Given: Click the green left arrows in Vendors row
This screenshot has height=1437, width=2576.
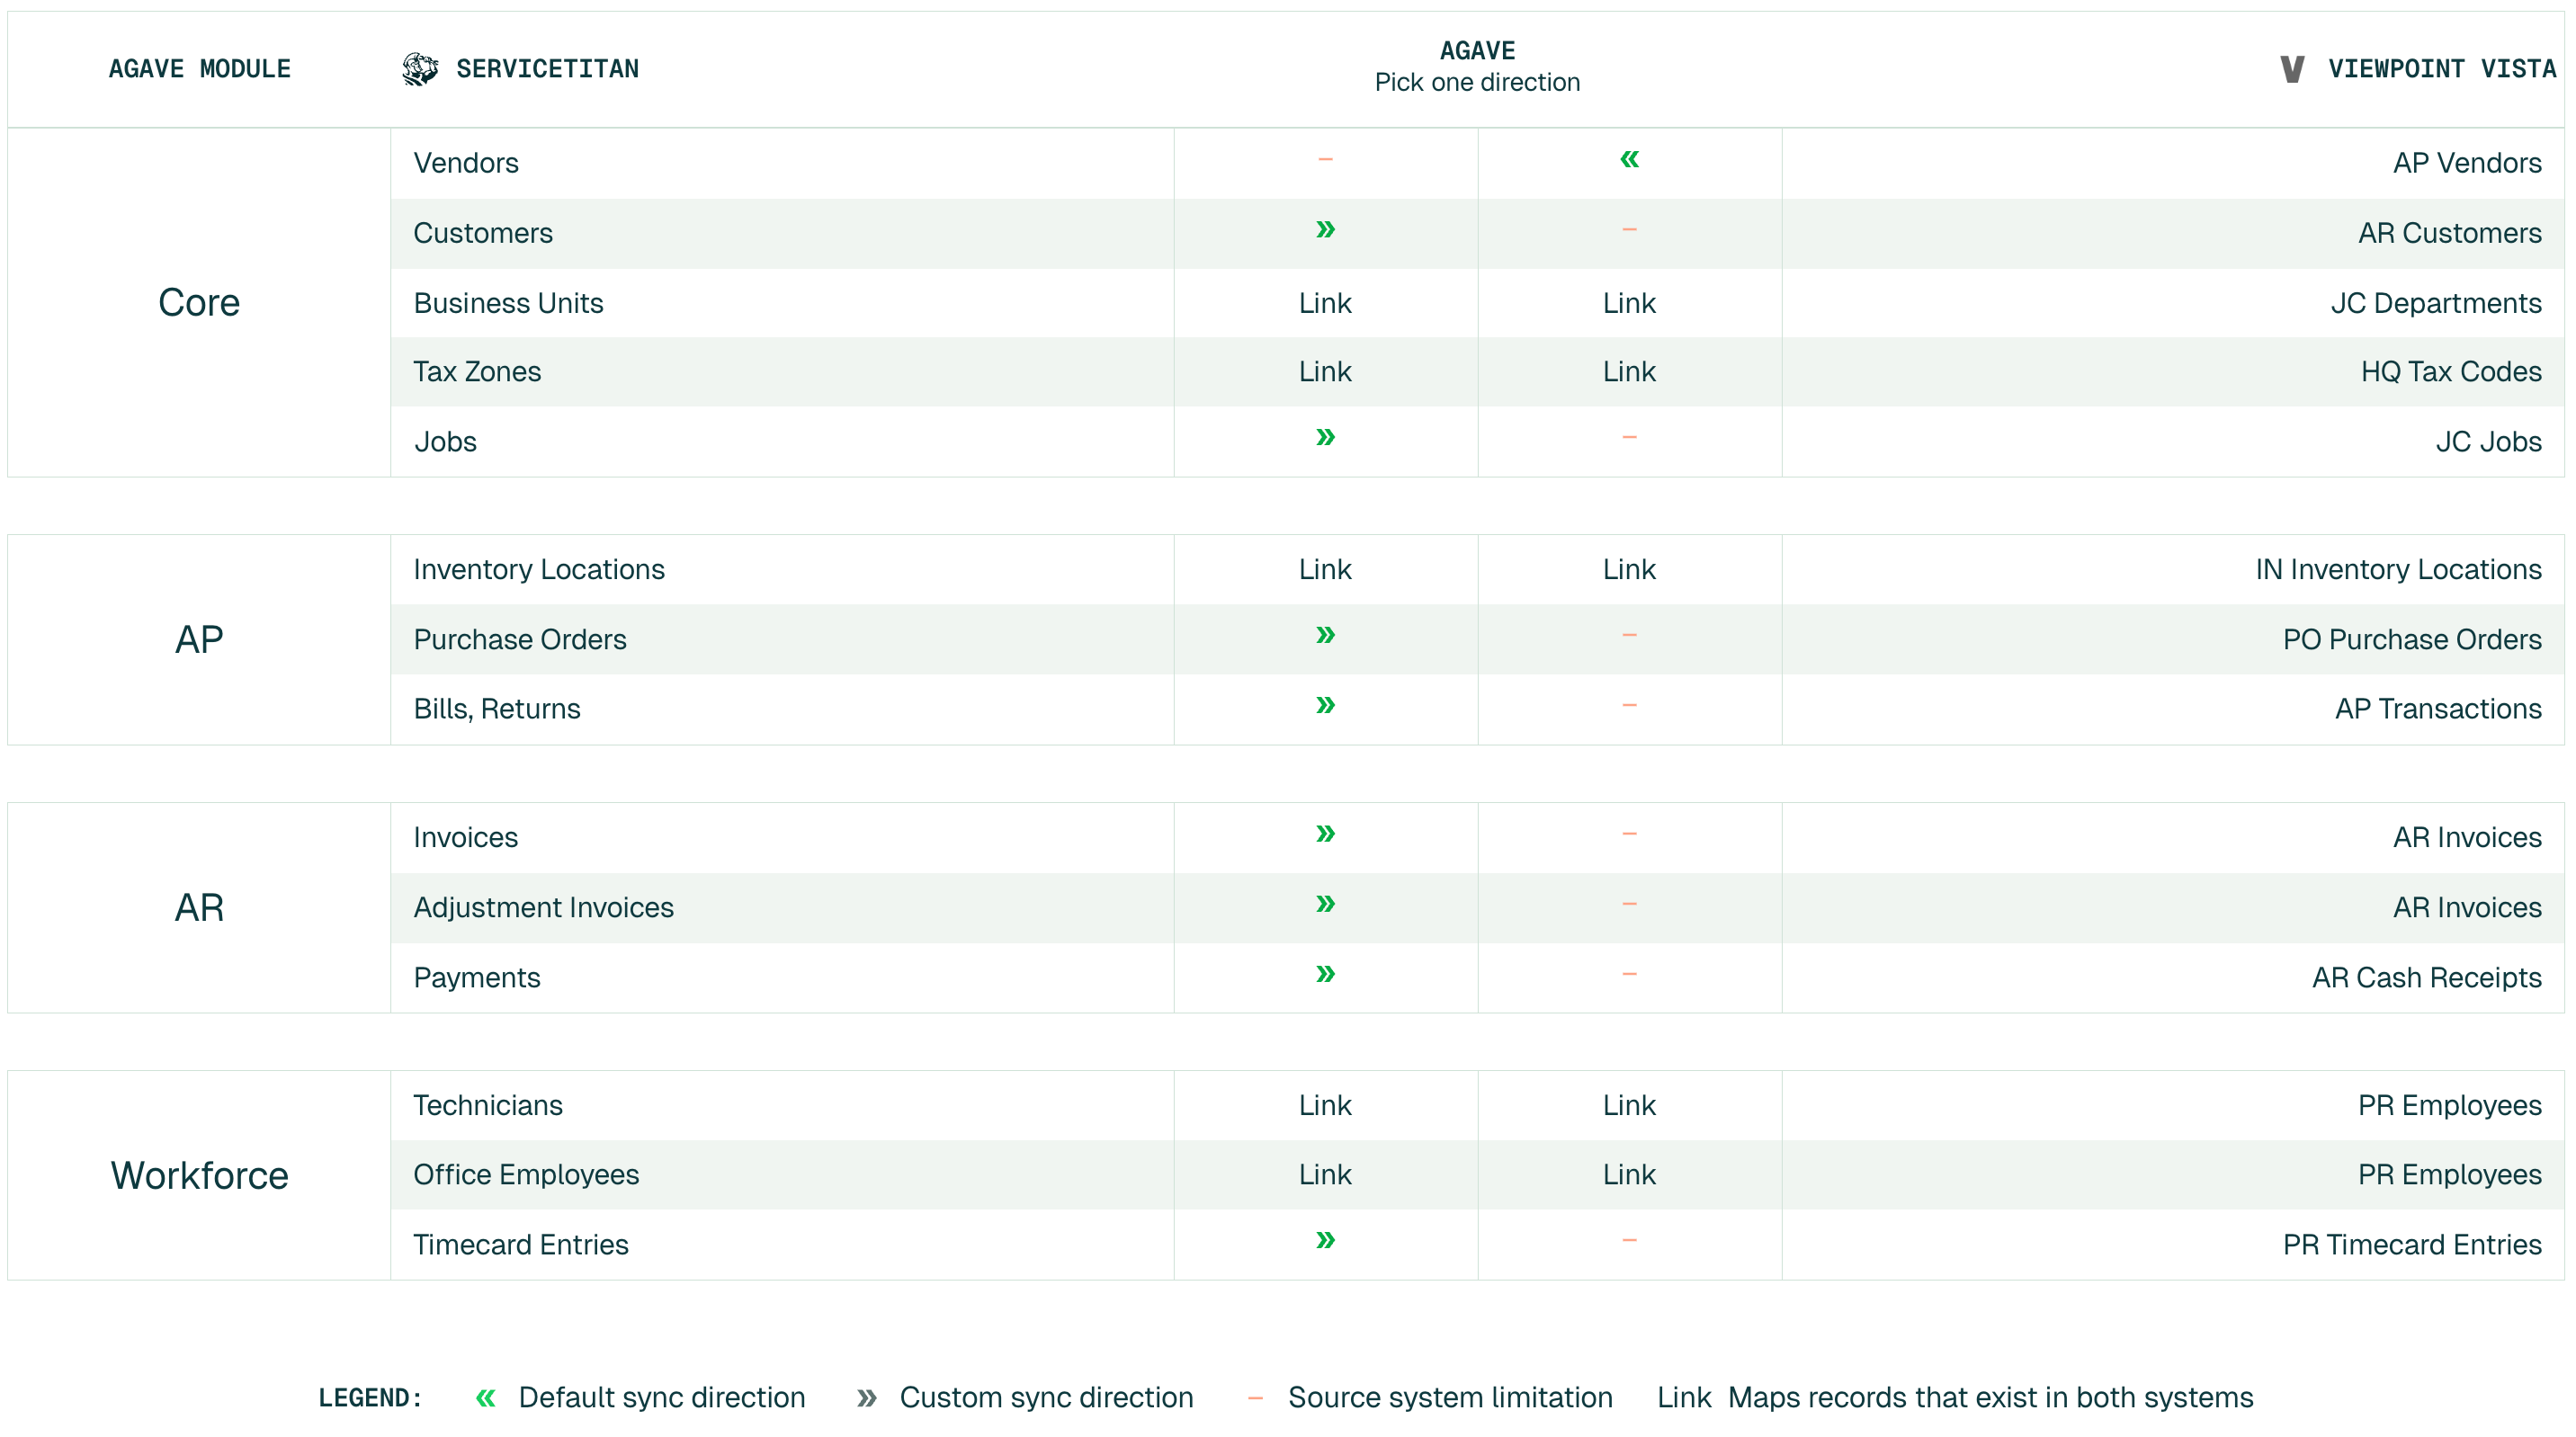Looking at the screenshot, I should click(1629, 160).
